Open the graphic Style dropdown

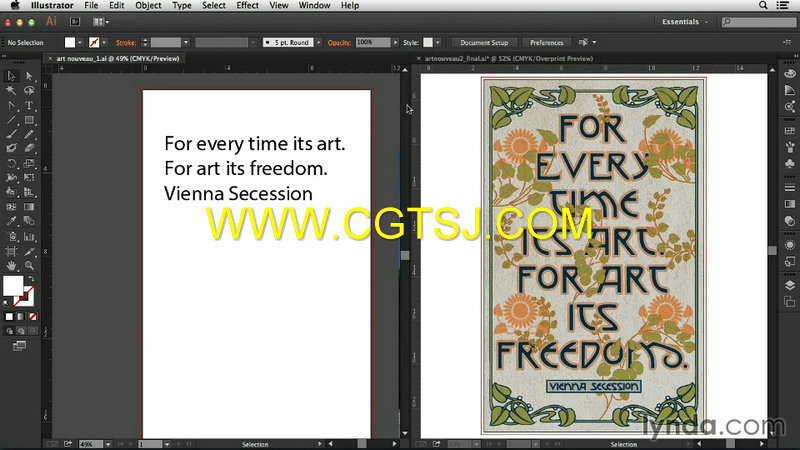pyautogui.click(x=438, y=43)
